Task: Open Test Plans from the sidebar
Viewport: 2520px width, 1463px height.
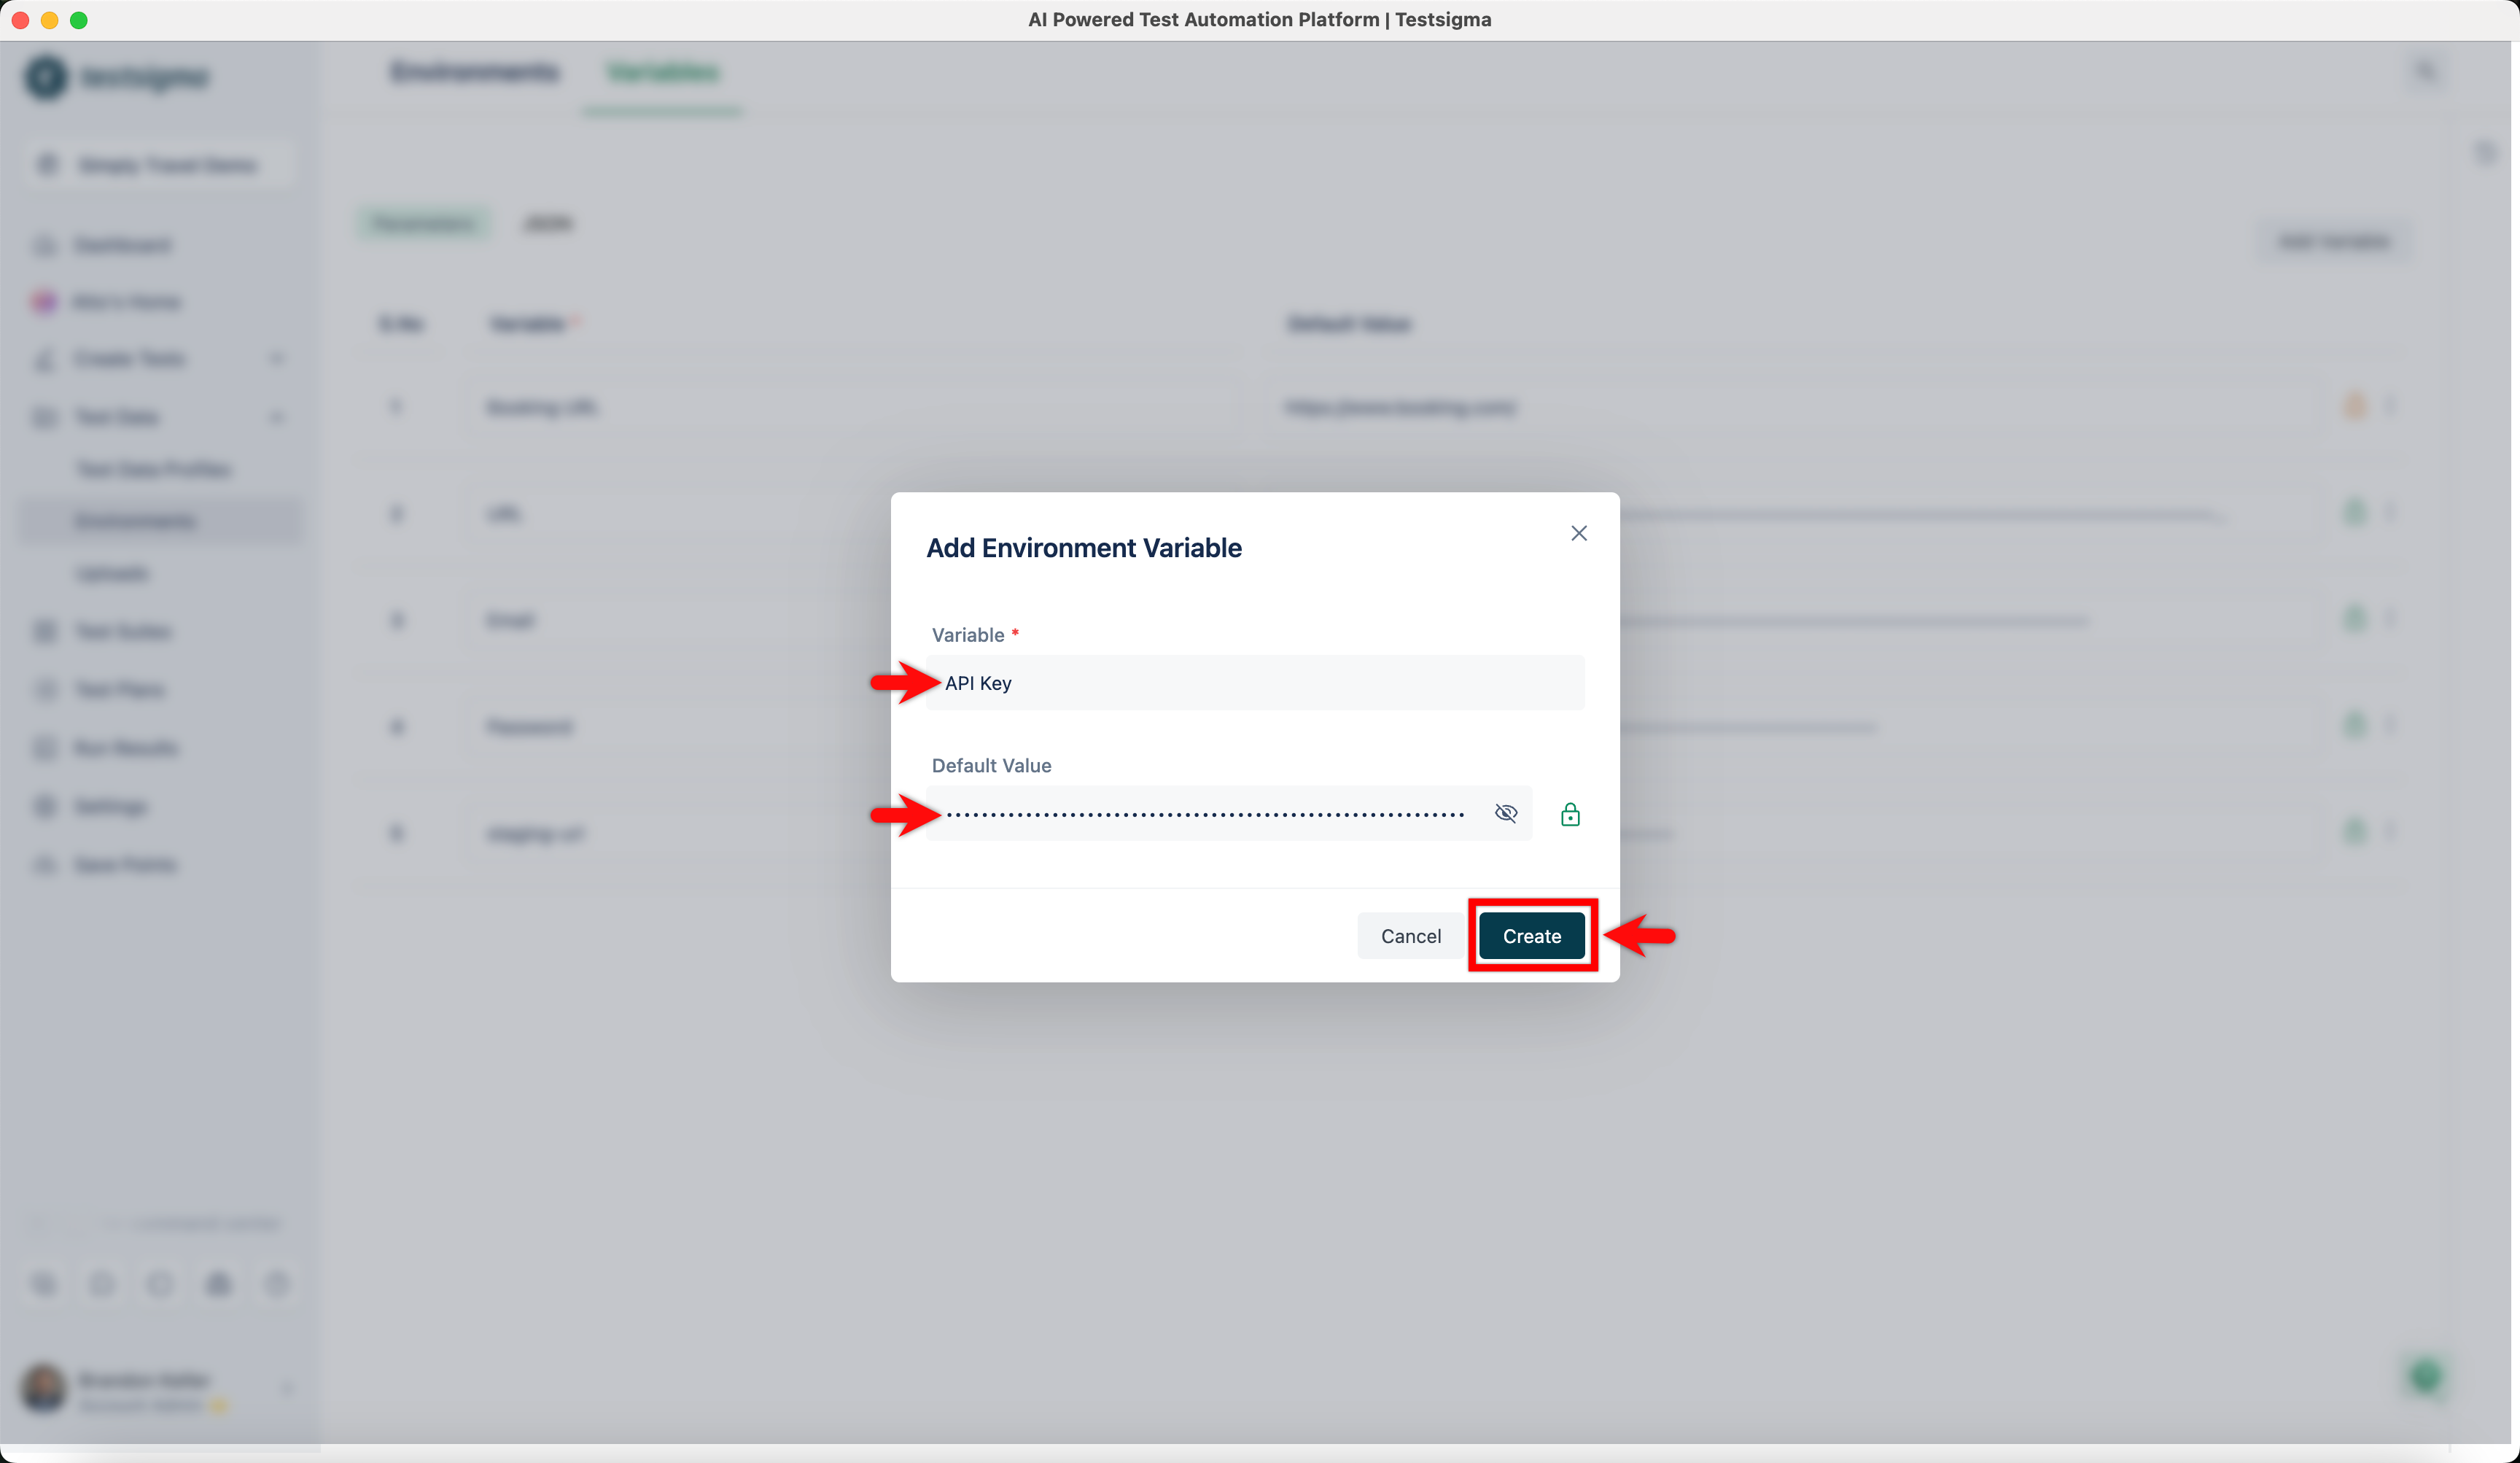Action: coord(119,689)
